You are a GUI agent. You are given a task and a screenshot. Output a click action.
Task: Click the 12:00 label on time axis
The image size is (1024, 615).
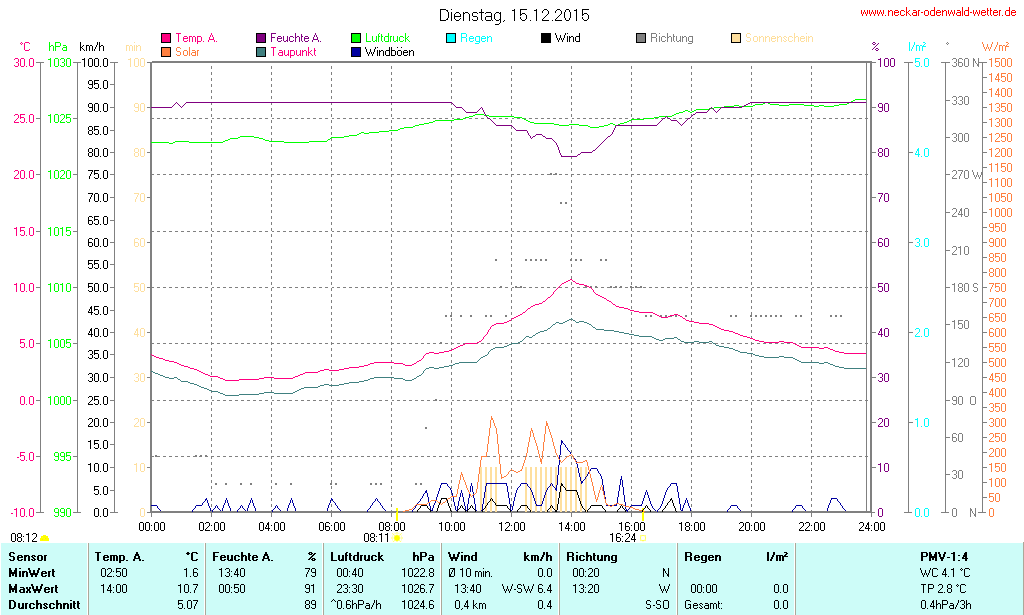click(512, 526)
